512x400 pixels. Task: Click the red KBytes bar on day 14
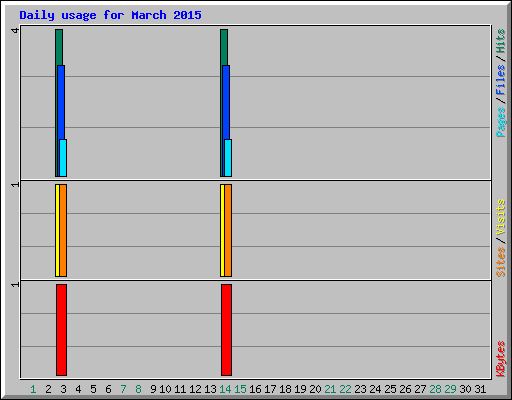point(226,330)
